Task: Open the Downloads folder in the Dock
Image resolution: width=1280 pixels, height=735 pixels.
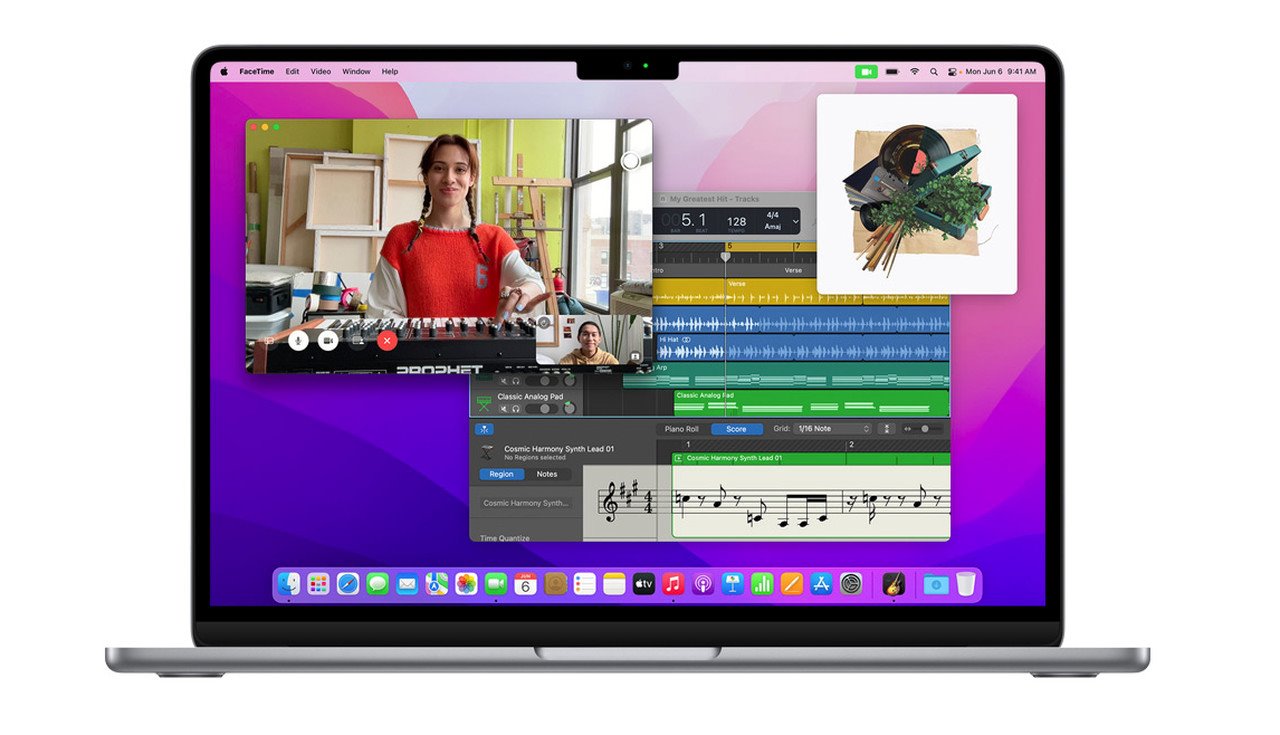Action: pos(936,584)
